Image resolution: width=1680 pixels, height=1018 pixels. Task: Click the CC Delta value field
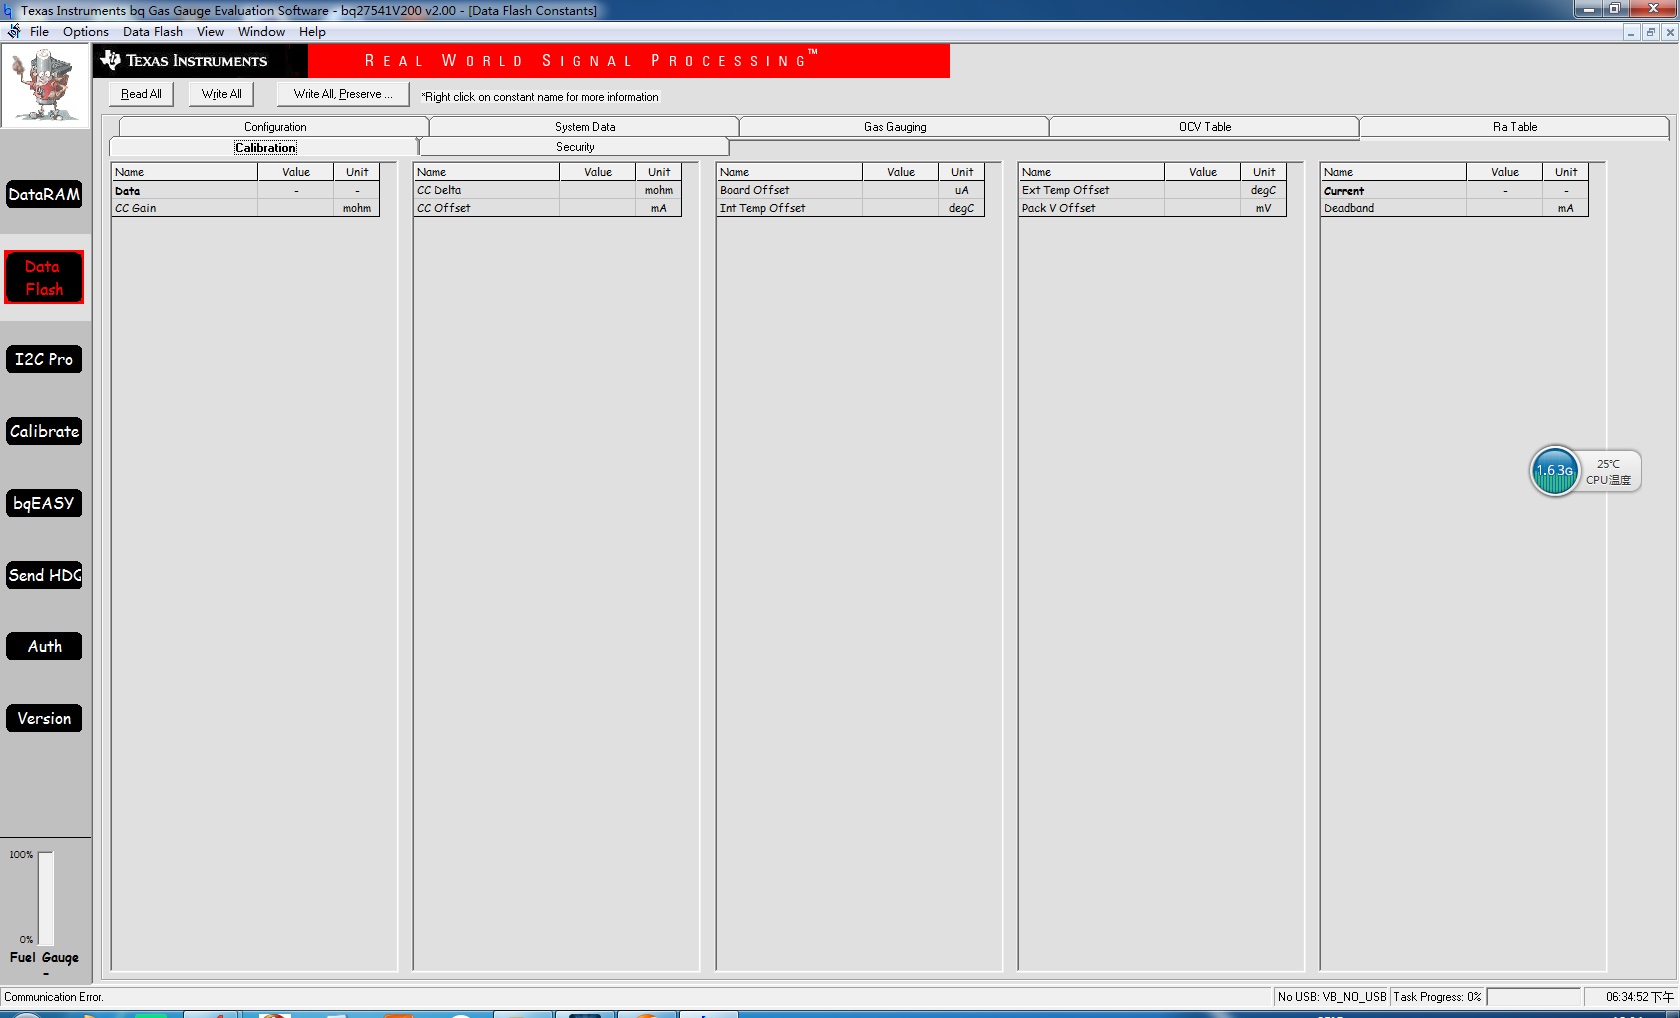click(598, 190)
